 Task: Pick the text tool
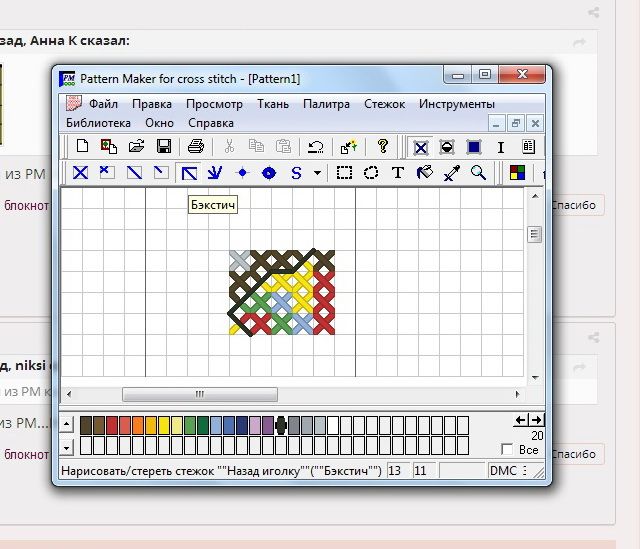[x=397, y=172]
